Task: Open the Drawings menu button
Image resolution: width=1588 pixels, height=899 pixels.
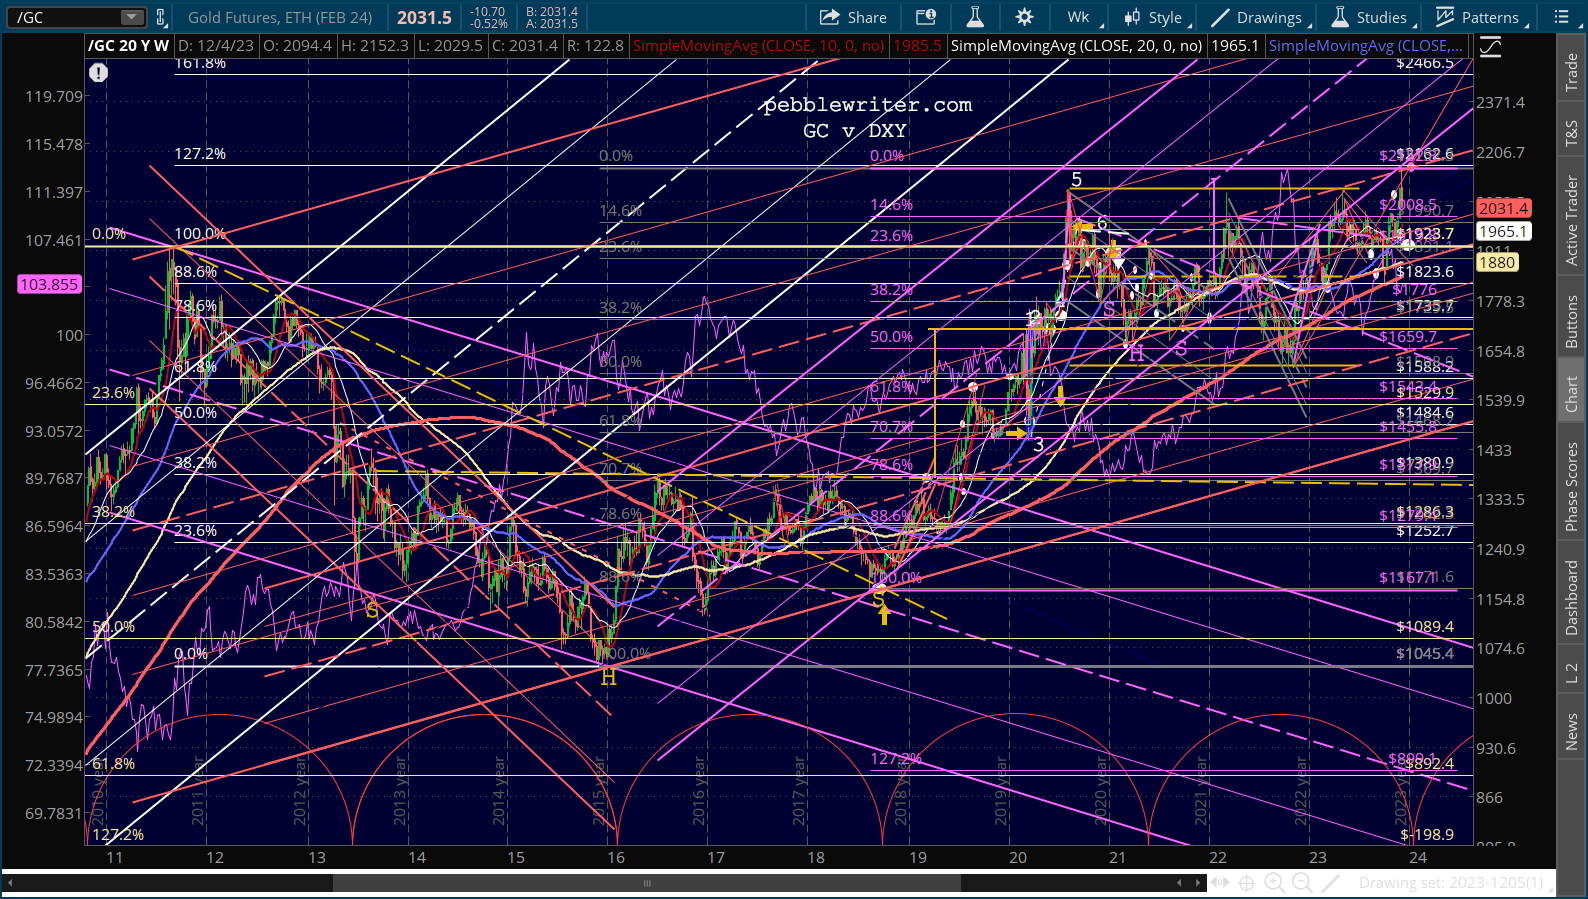Action: (x=1259, y=17)
